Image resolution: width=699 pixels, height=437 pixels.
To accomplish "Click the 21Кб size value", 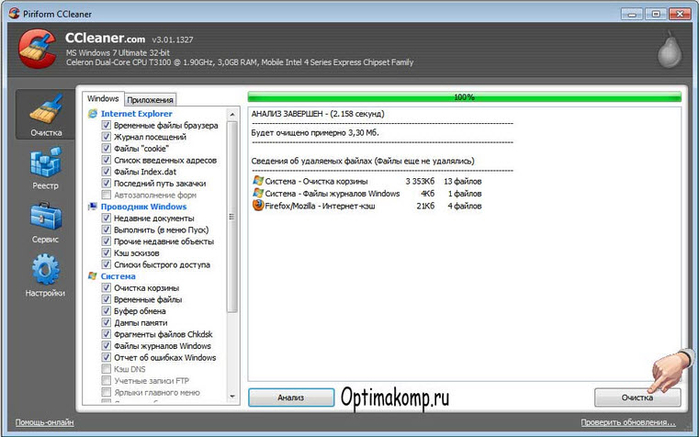I will coord(425,206).
